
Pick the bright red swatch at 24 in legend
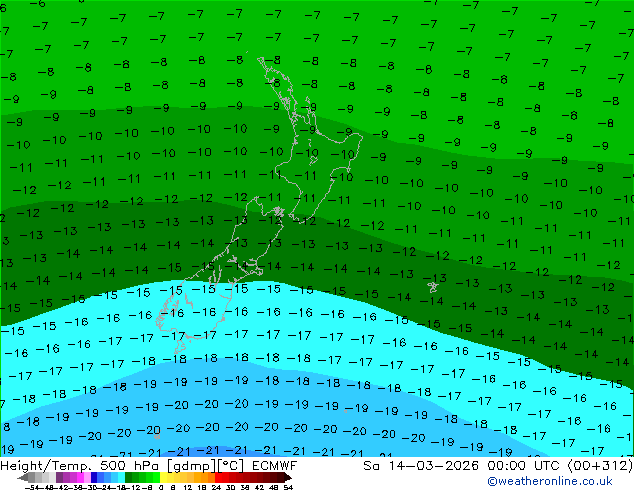[218, 477]
